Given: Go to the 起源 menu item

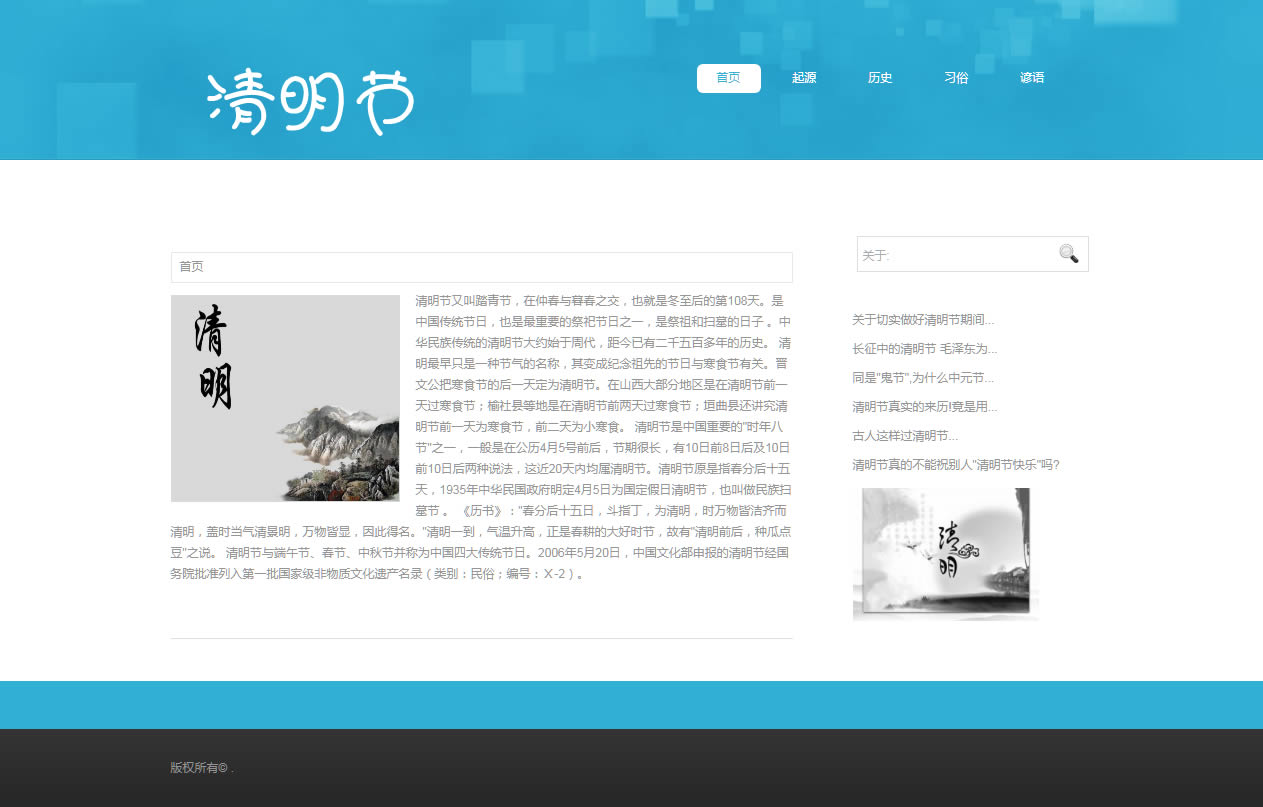Looking at the screenshot, I should point(804,78).
